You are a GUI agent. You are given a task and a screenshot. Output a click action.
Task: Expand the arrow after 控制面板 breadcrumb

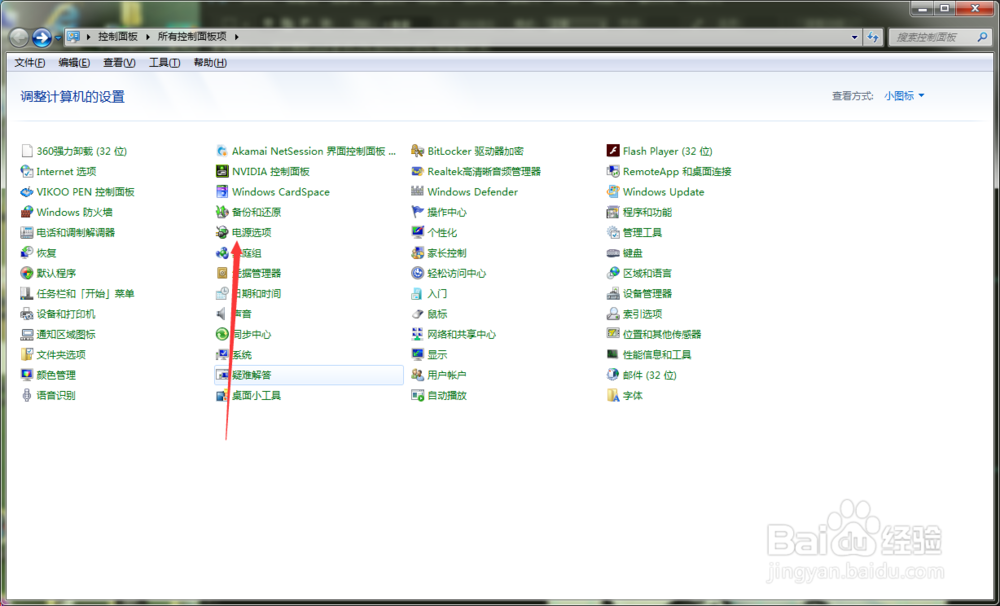147,37
